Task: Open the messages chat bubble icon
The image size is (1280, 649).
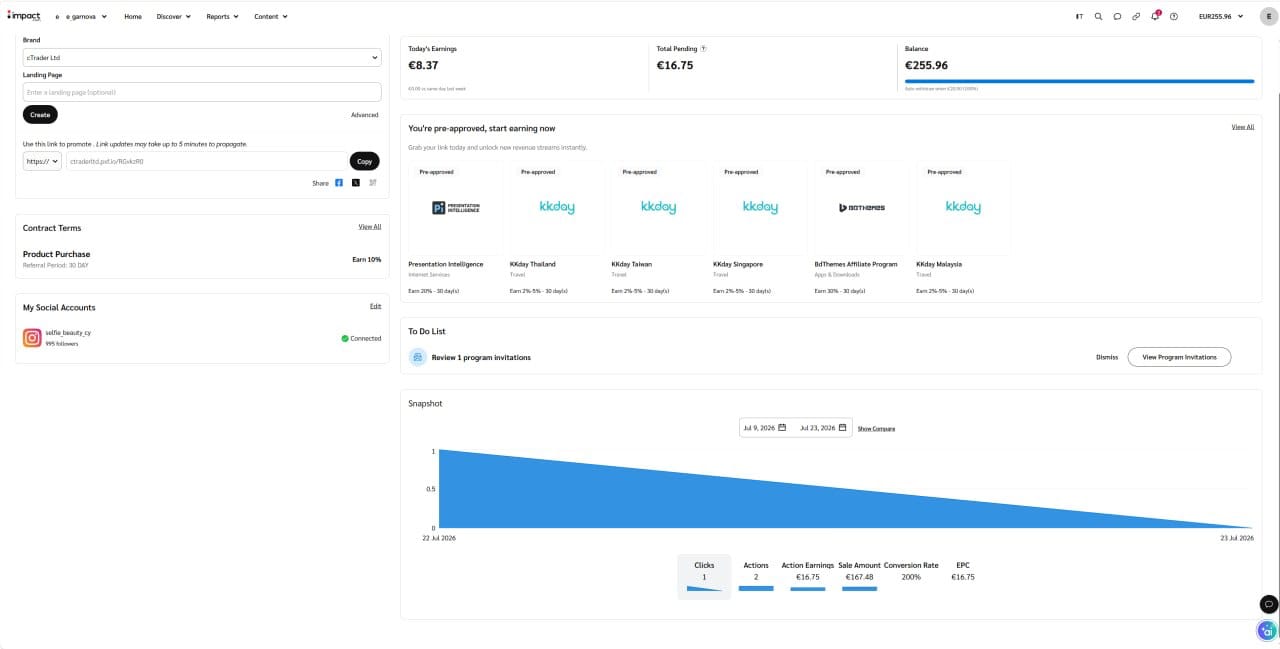Action: click(1117, 16)
